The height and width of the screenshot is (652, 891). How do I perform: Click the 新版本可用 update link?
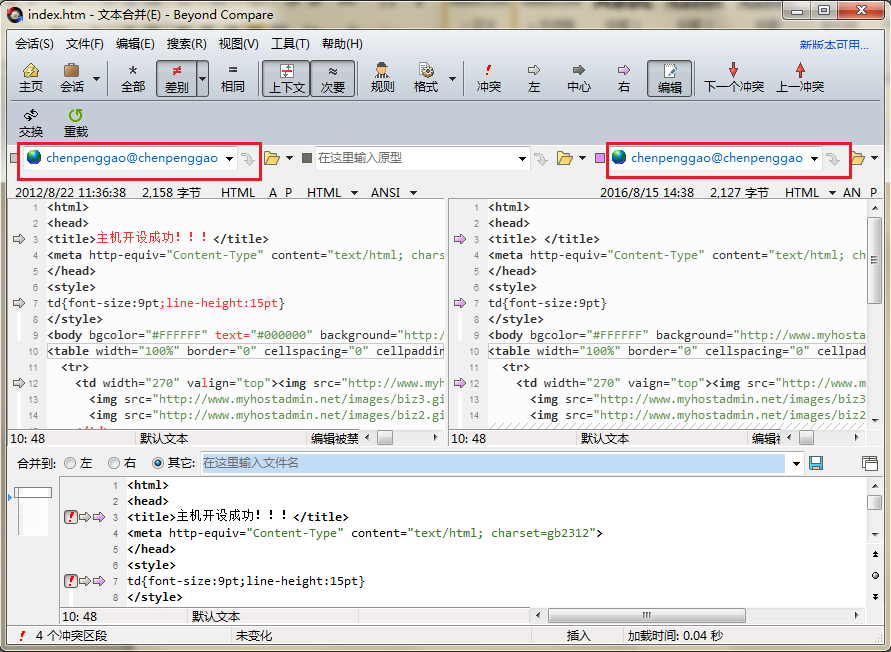click(833, 45)
